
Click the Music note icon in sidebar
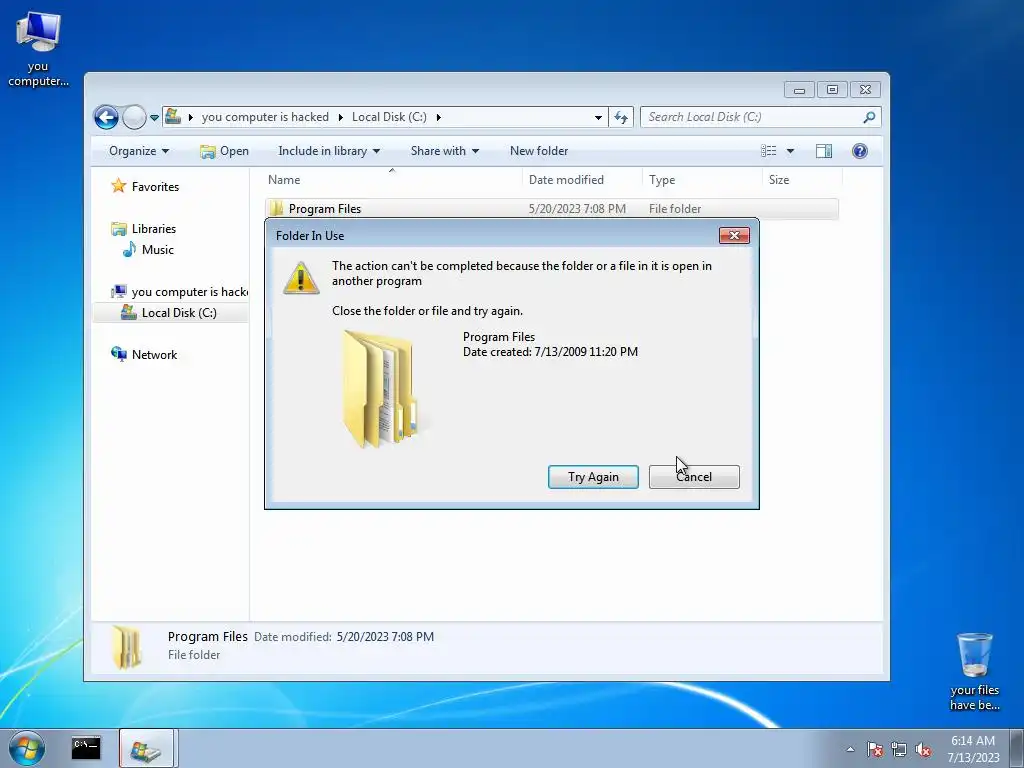tap(129, 249)
